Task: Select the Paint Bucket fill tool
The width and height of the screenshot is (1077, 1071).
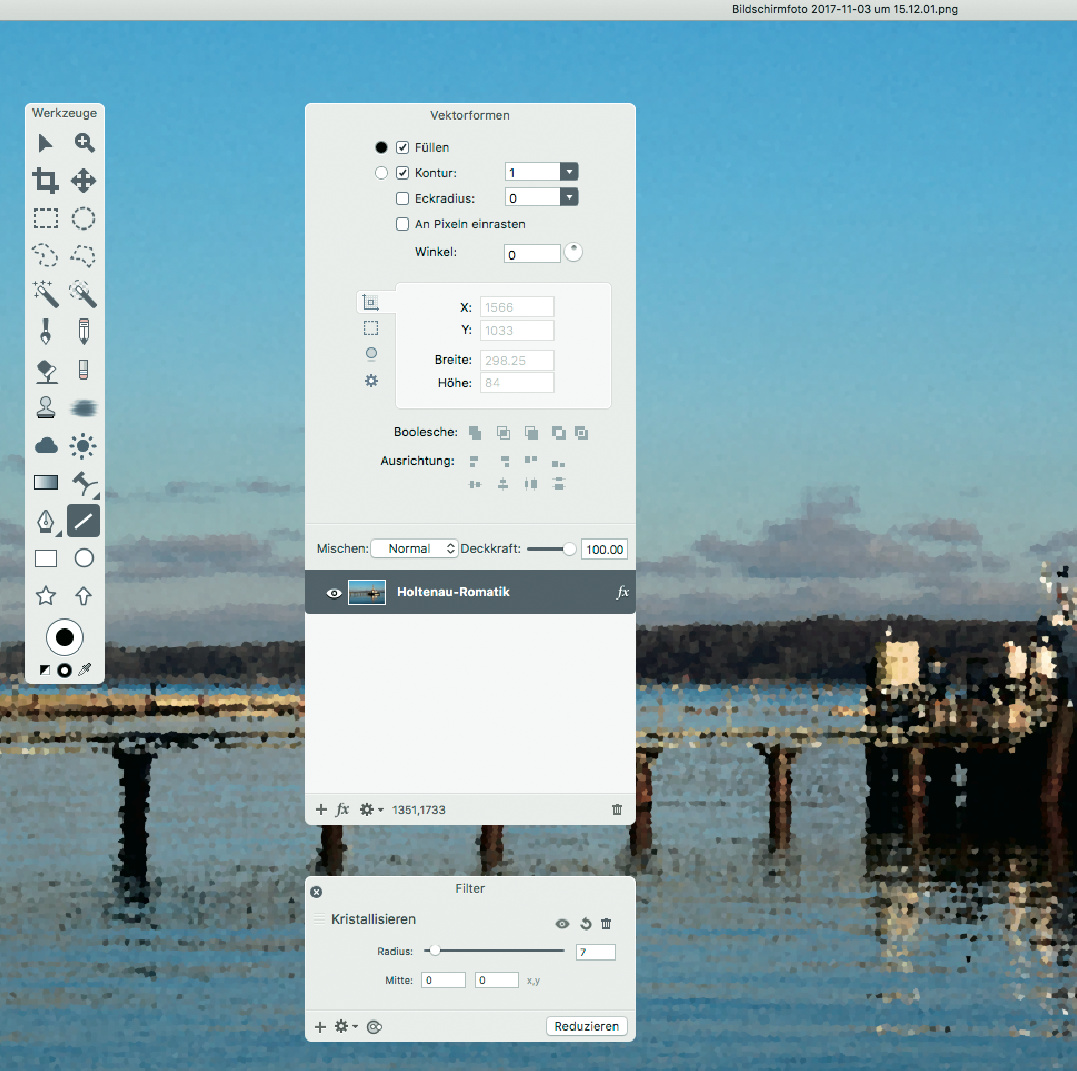Action: click(x=46, y=372)
